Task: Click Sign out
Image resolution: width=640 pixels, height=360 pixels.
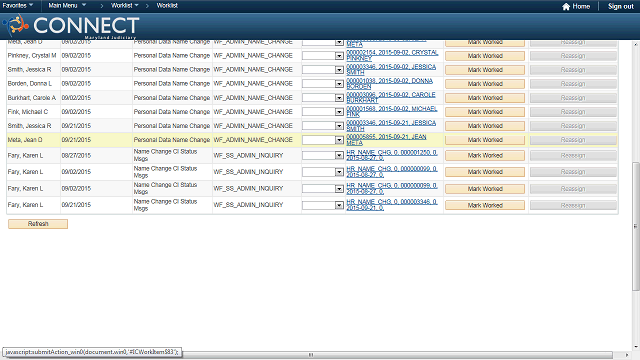Action: point(620,7)
